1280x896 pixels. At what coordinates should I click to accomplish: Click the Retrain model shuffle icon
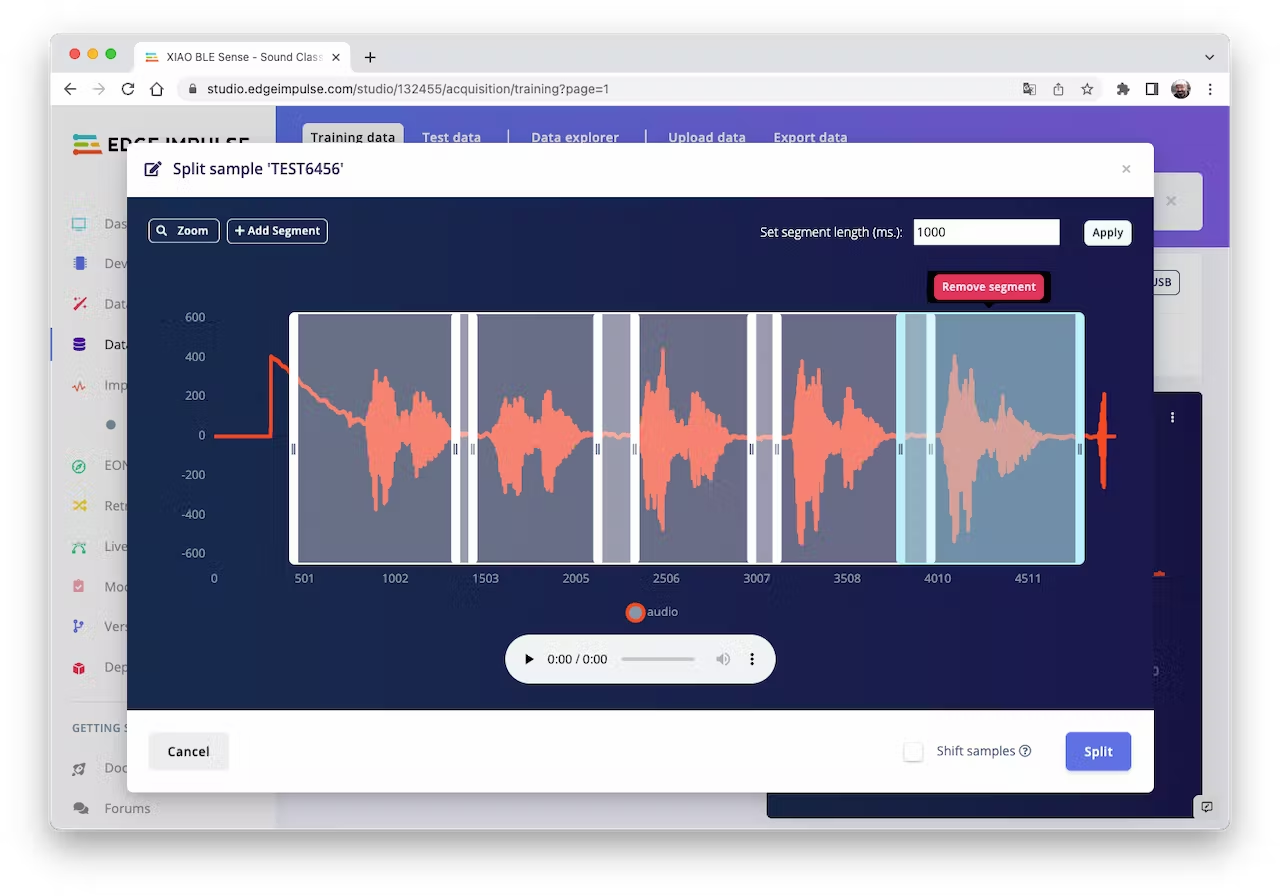[80, 506]
